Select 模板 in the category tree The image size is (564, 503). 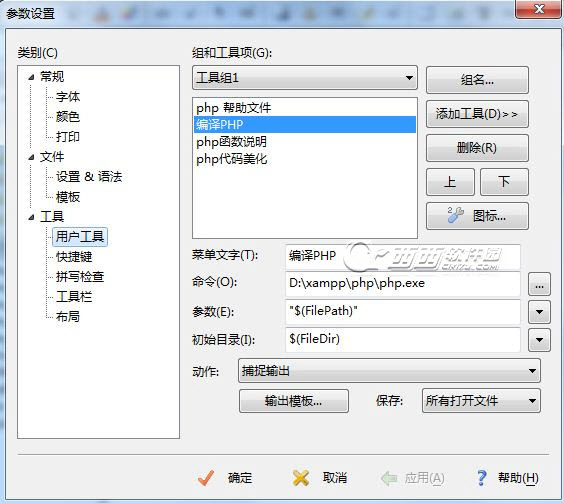point(68,197)
